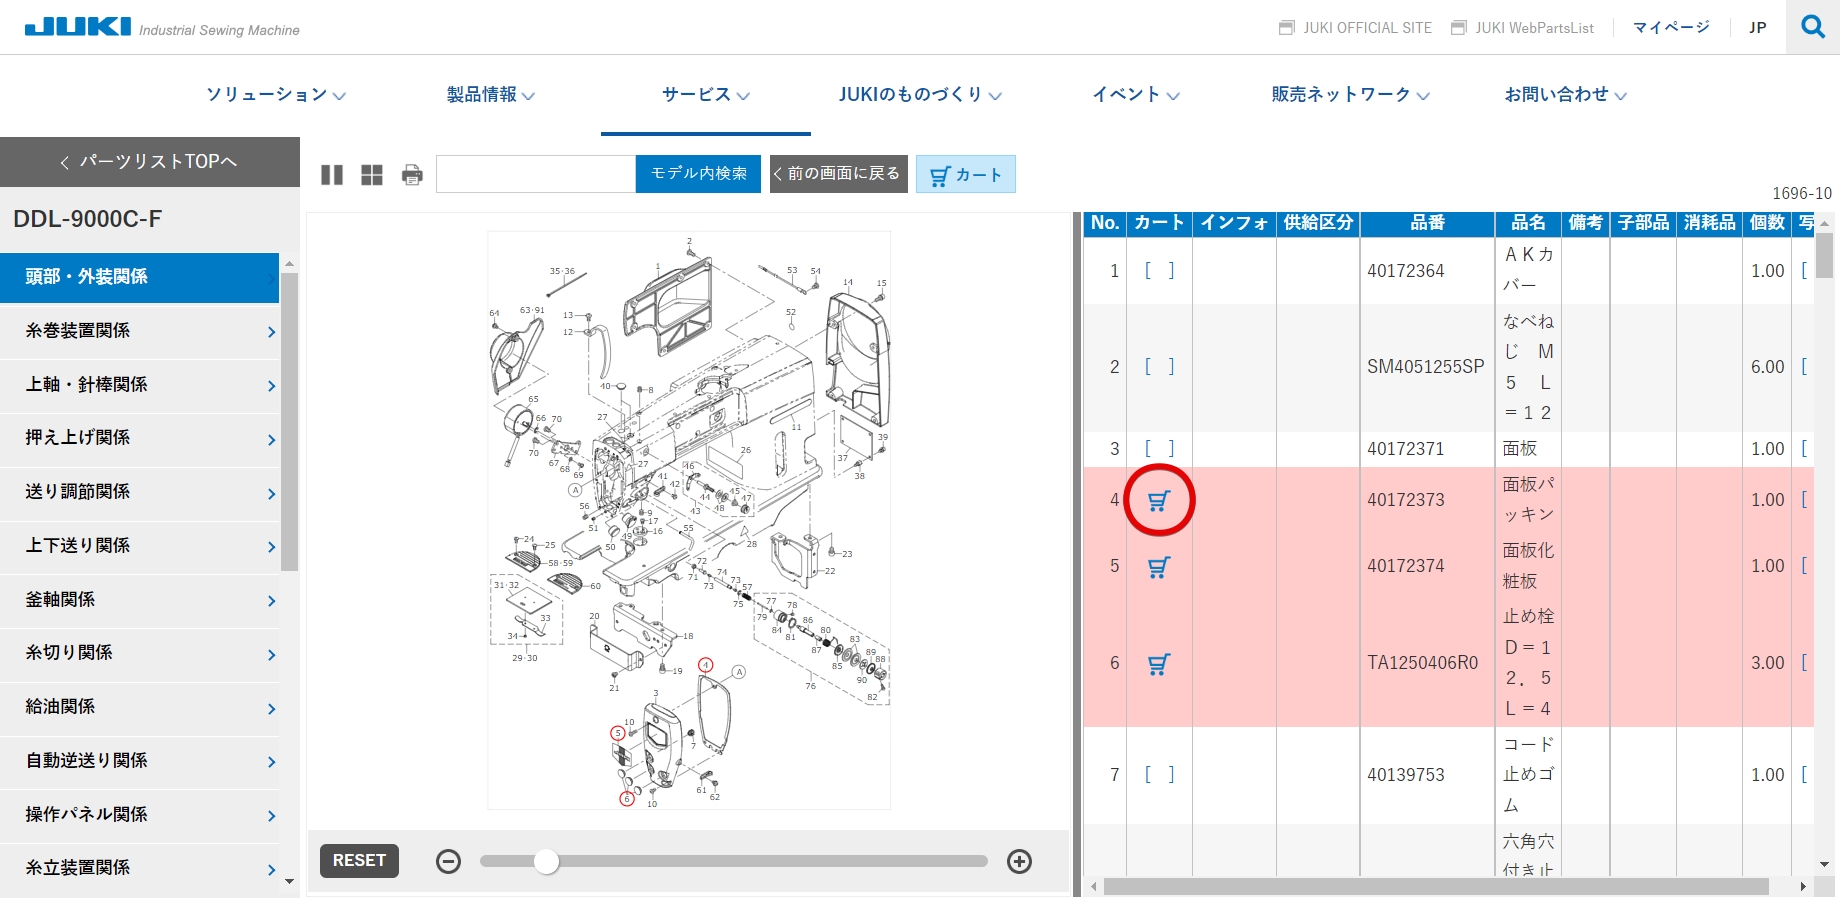Image resolution: width=1840 pixels, height=898 pixels.
Task: Open 上下送り関係 category
Action: [x=140, y=546]
